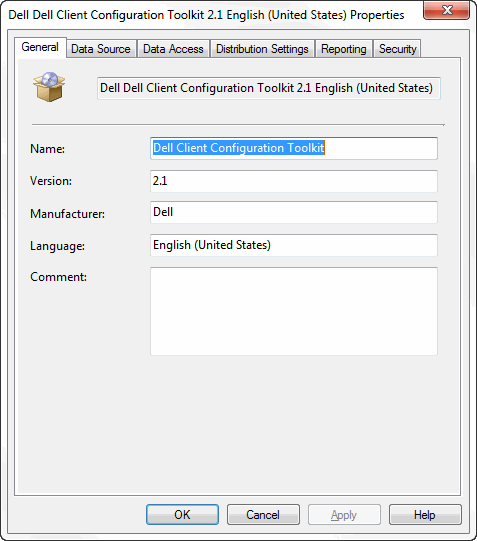Close the Properties dialog with the X button
The width and height of the screenshot is (477, 541).
point(447,10)
